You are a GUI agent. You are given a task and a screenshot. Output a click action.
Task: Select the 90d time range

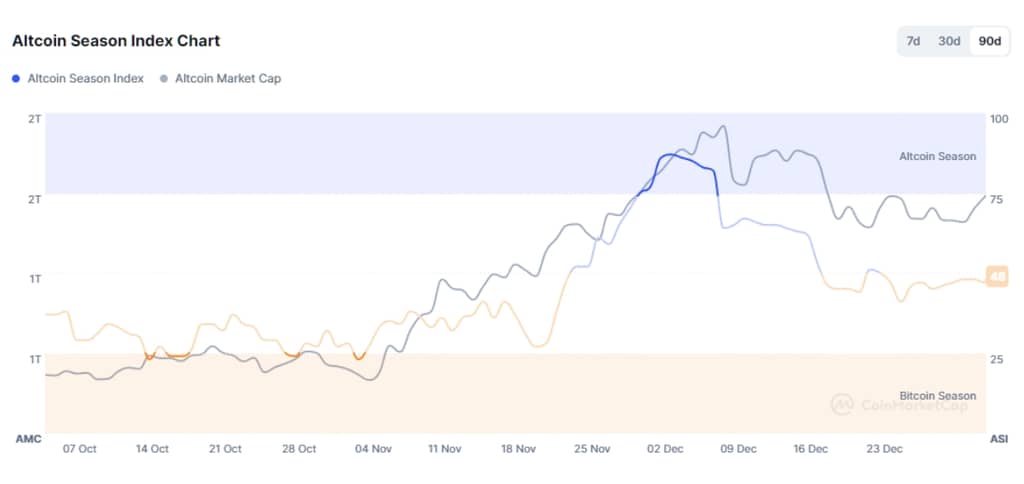click(989, 41)
